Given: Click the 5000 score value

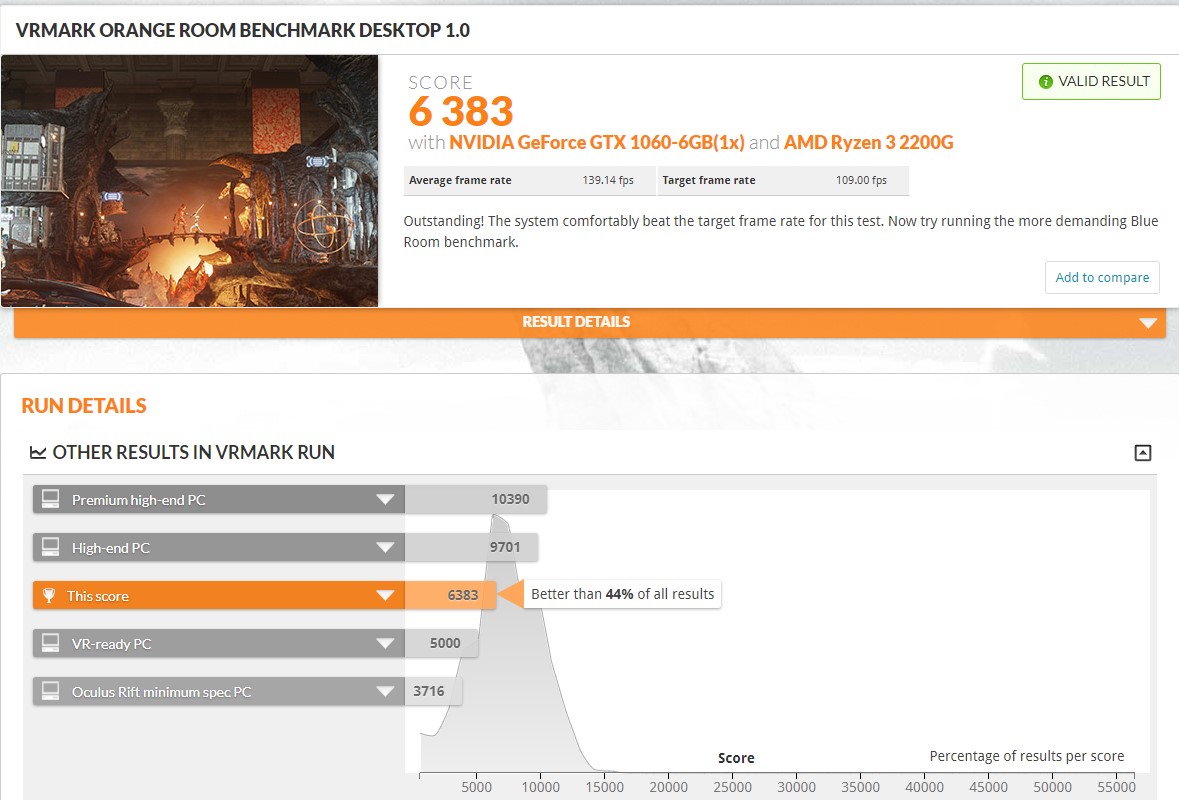Looking at the screenshot, I should 445,644.
